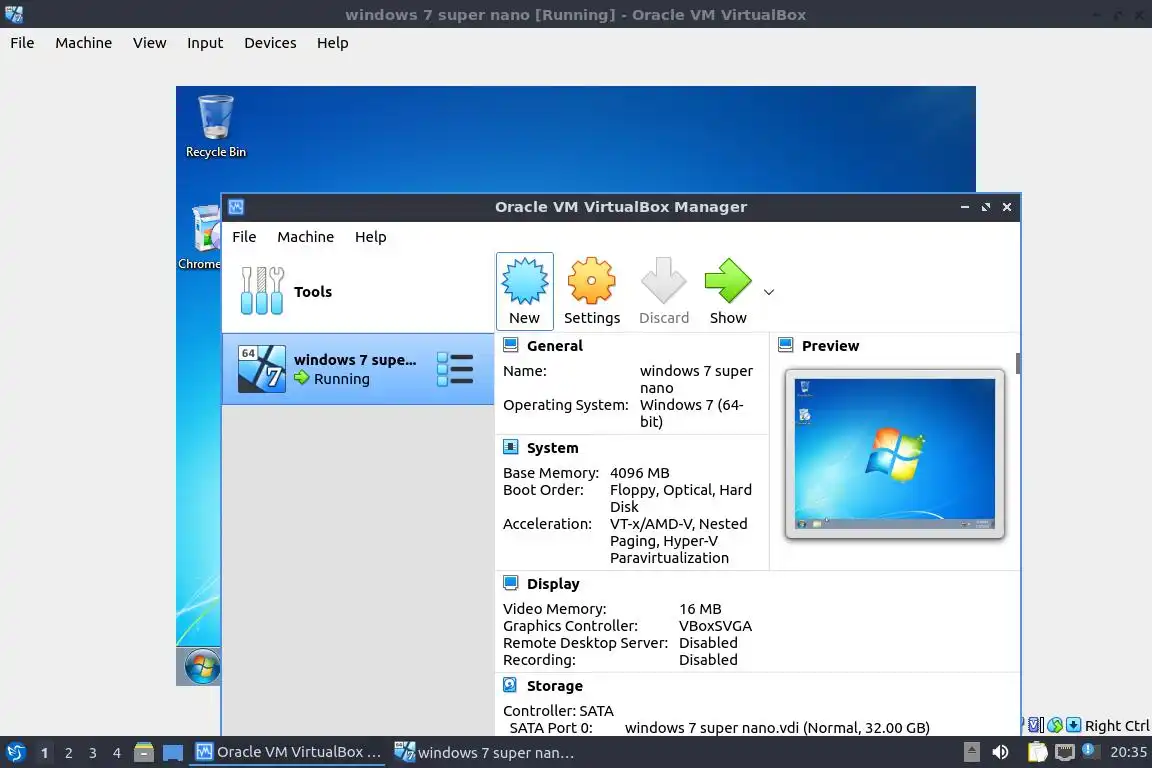Select the Chrome shortcut on the guest desktop

(199, 238)
